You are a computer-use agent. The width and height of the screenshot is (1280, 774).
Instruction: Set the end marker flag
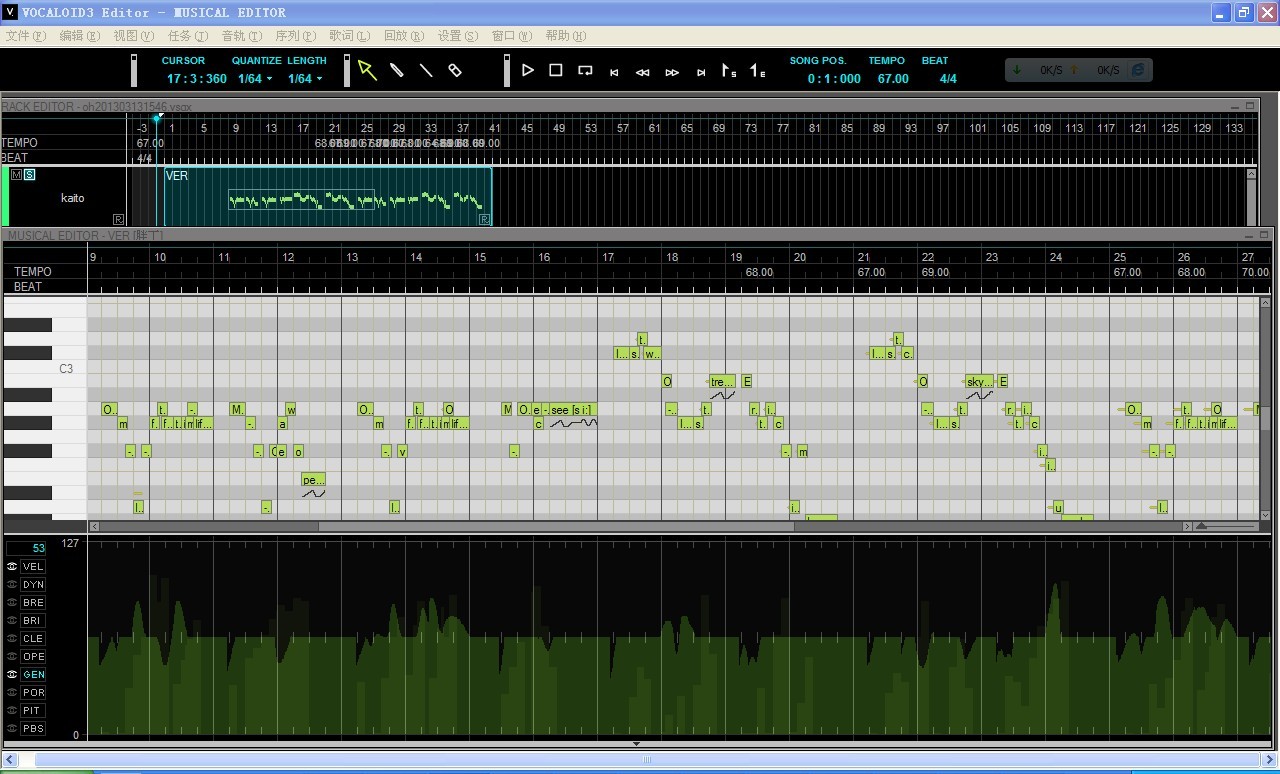[x=758, y=71]
